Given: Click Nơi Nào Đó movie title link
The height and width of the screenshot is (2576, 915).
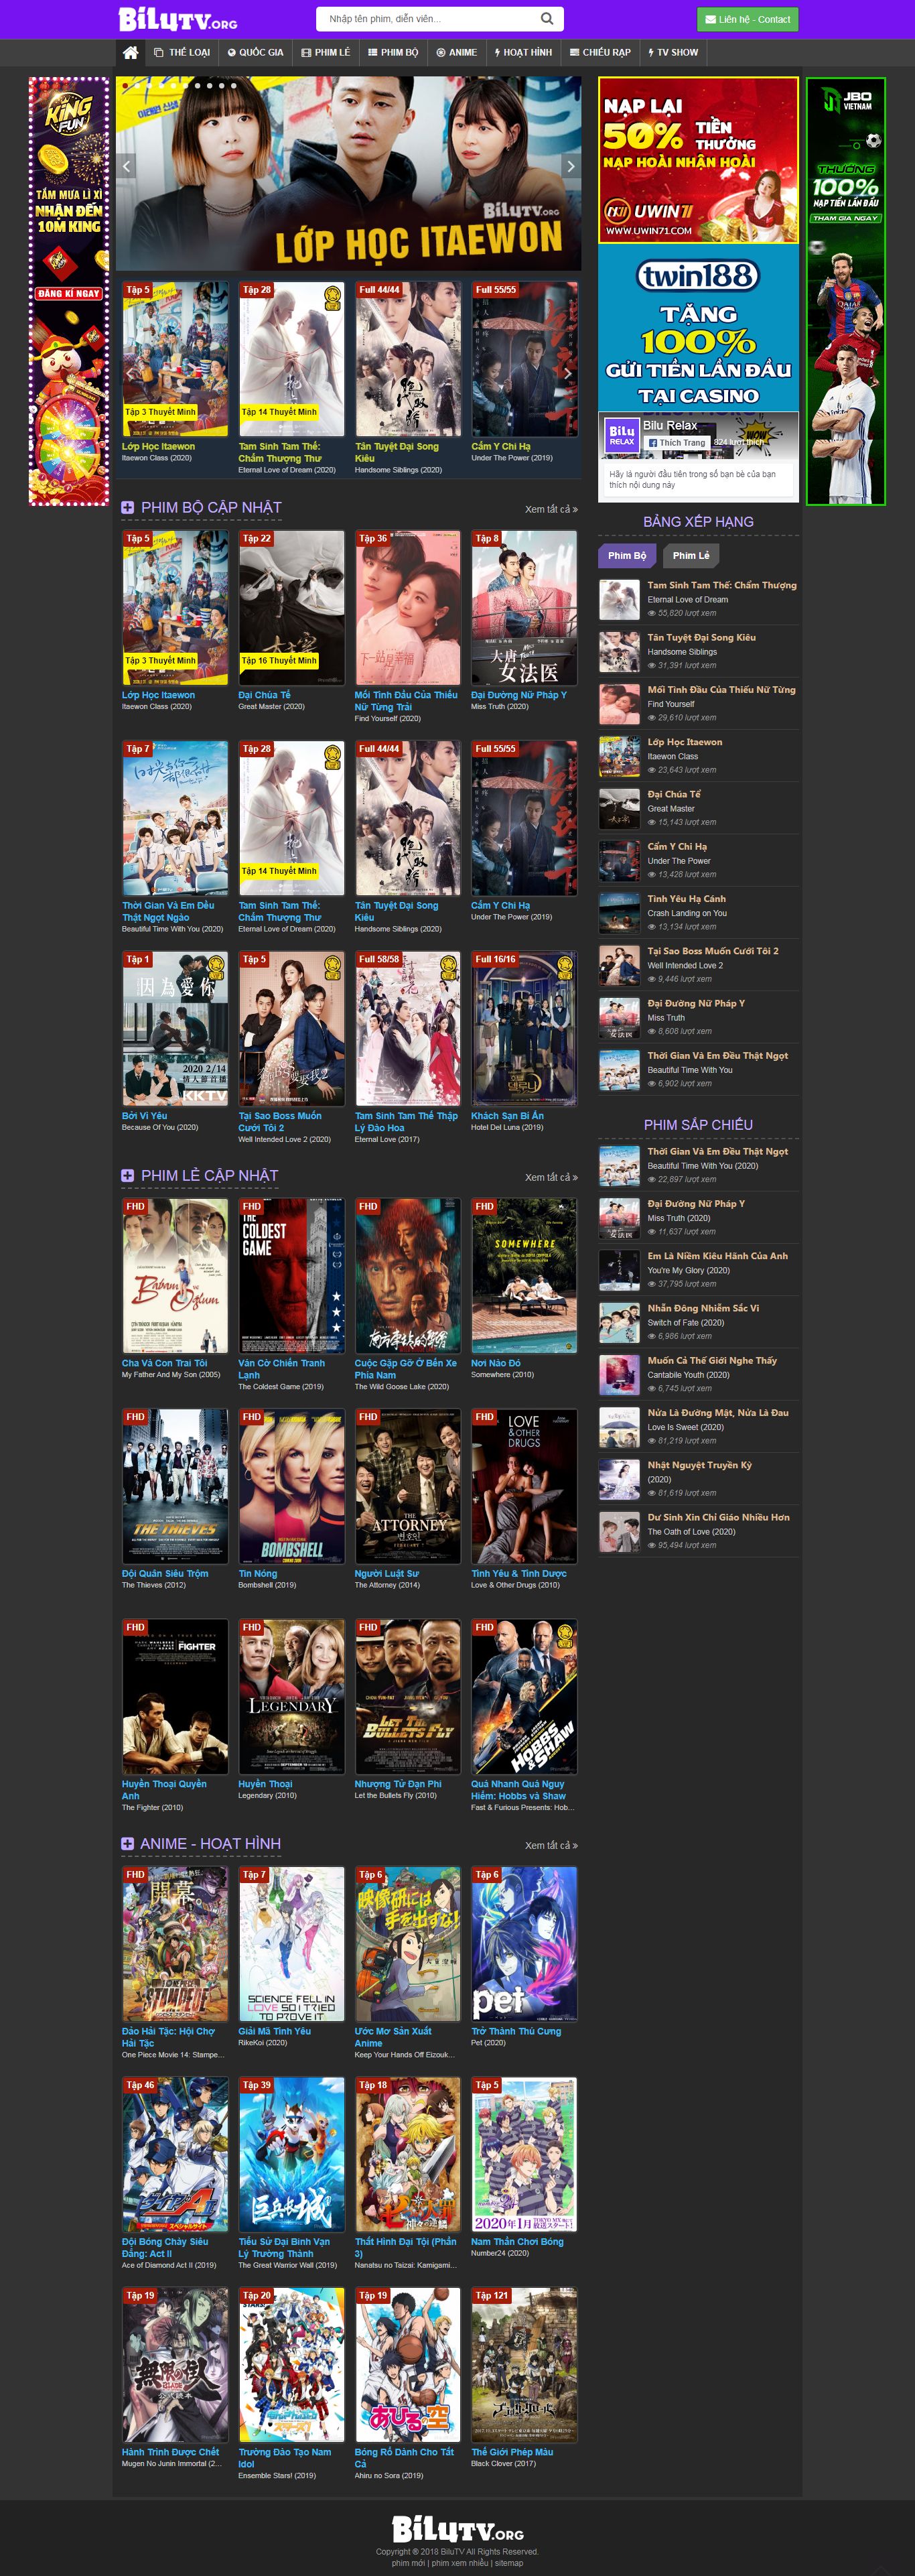Looking at the screenshot, I should [x=495, y=1363].
